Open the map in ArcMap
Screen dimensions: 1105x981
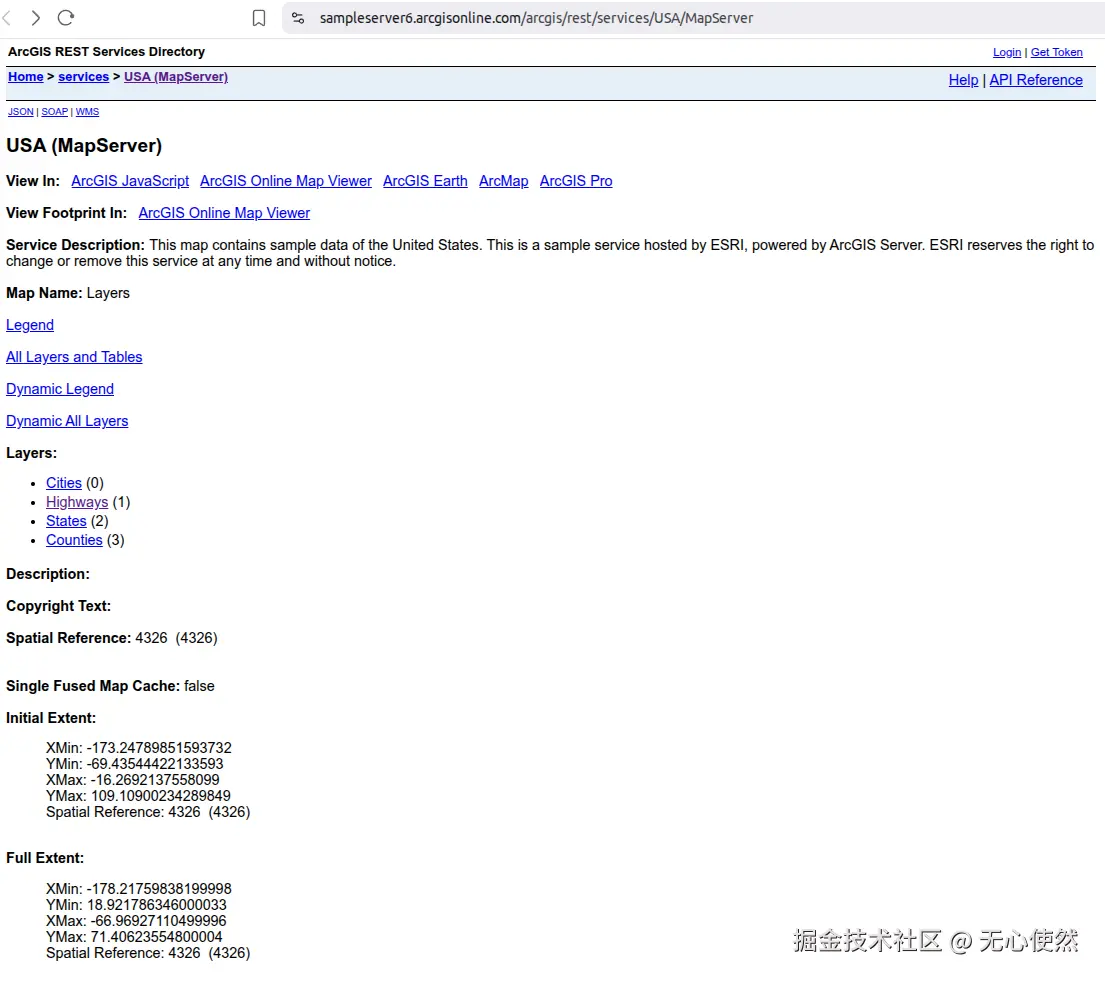[503, 181]
